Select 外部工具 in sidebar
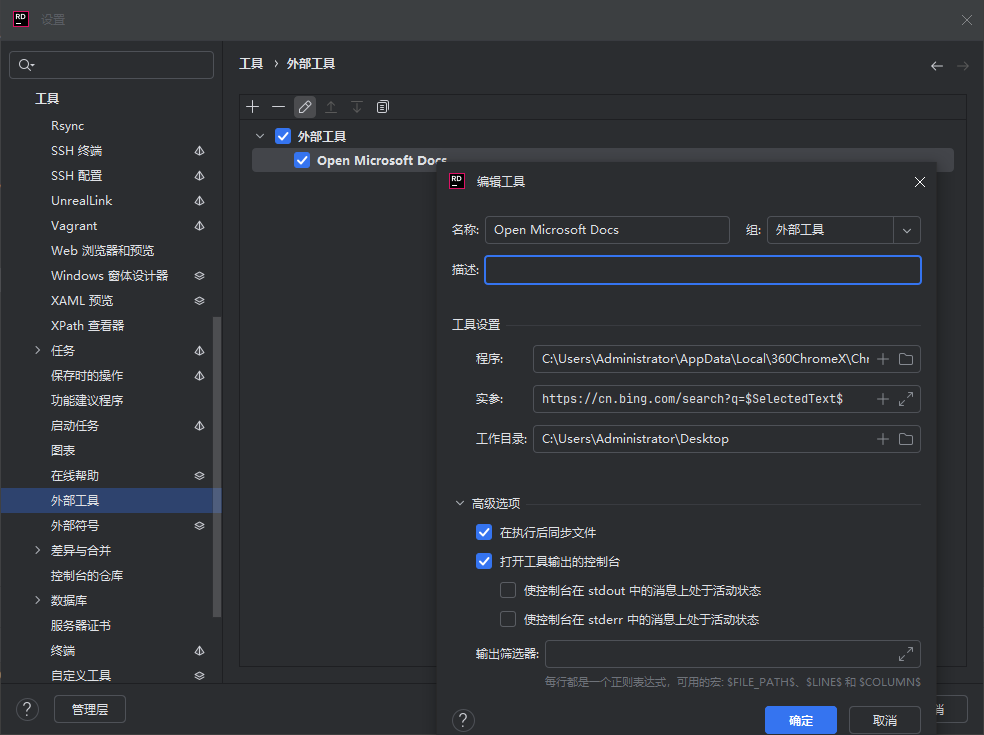984x735 pixels. (111, 500)
